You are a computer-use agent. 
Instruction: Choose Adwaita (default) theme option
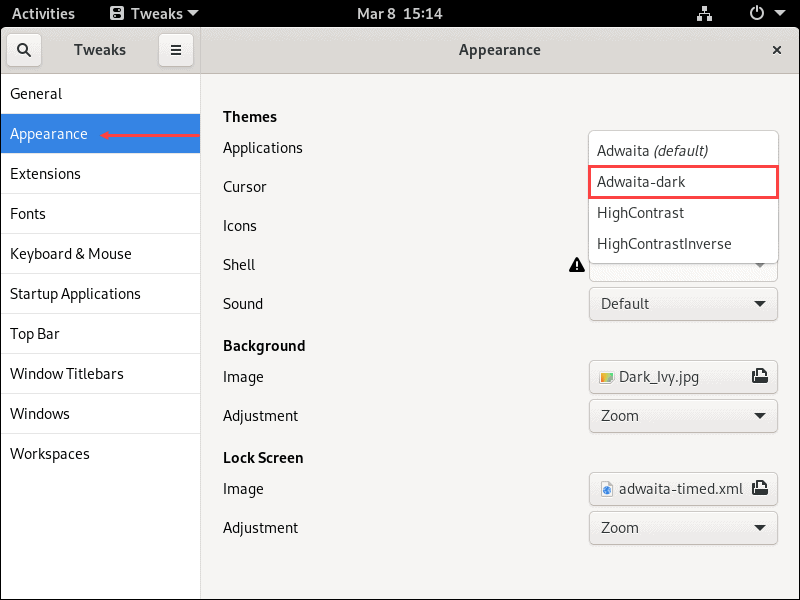point(683,151)
